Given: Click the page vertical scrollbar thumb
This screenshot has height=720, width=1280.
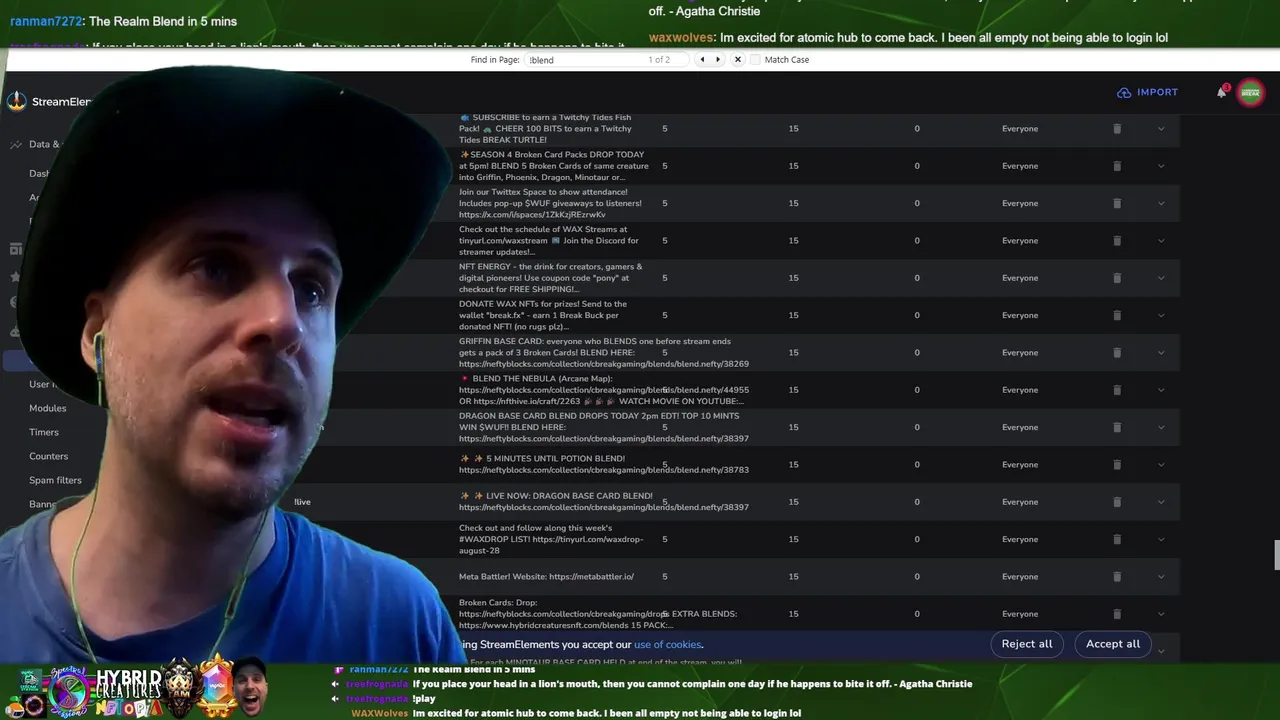Looking at the screenshot, I should tap(1276, 555).
